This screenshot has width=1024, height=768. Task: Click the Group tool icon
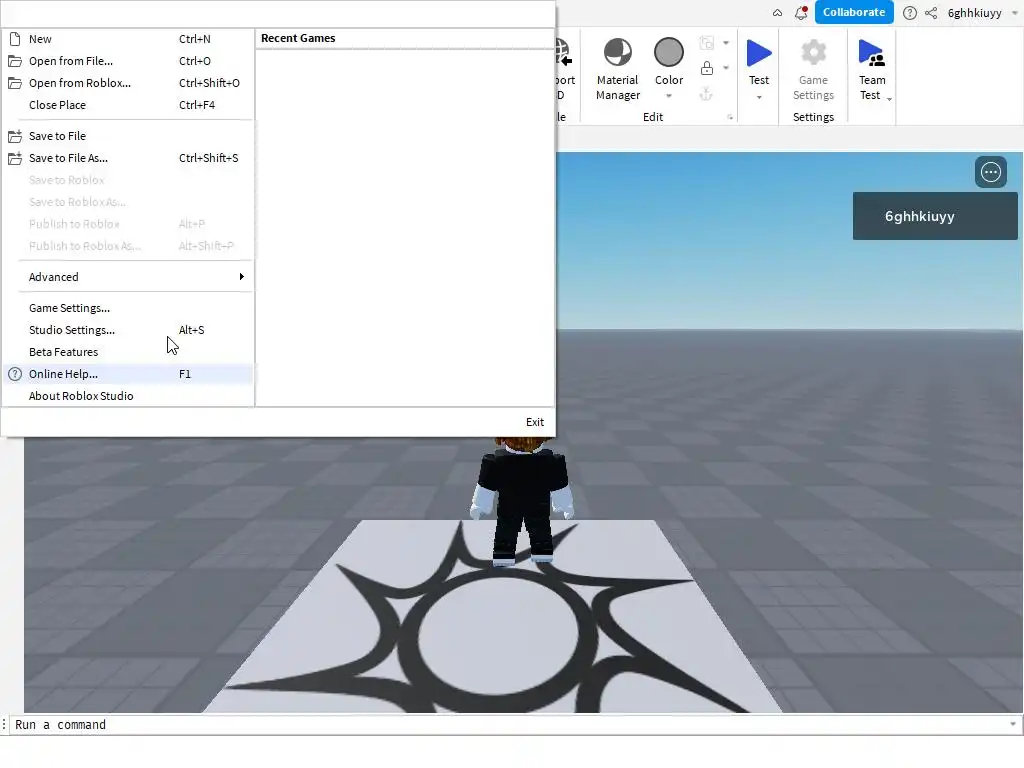707,43
